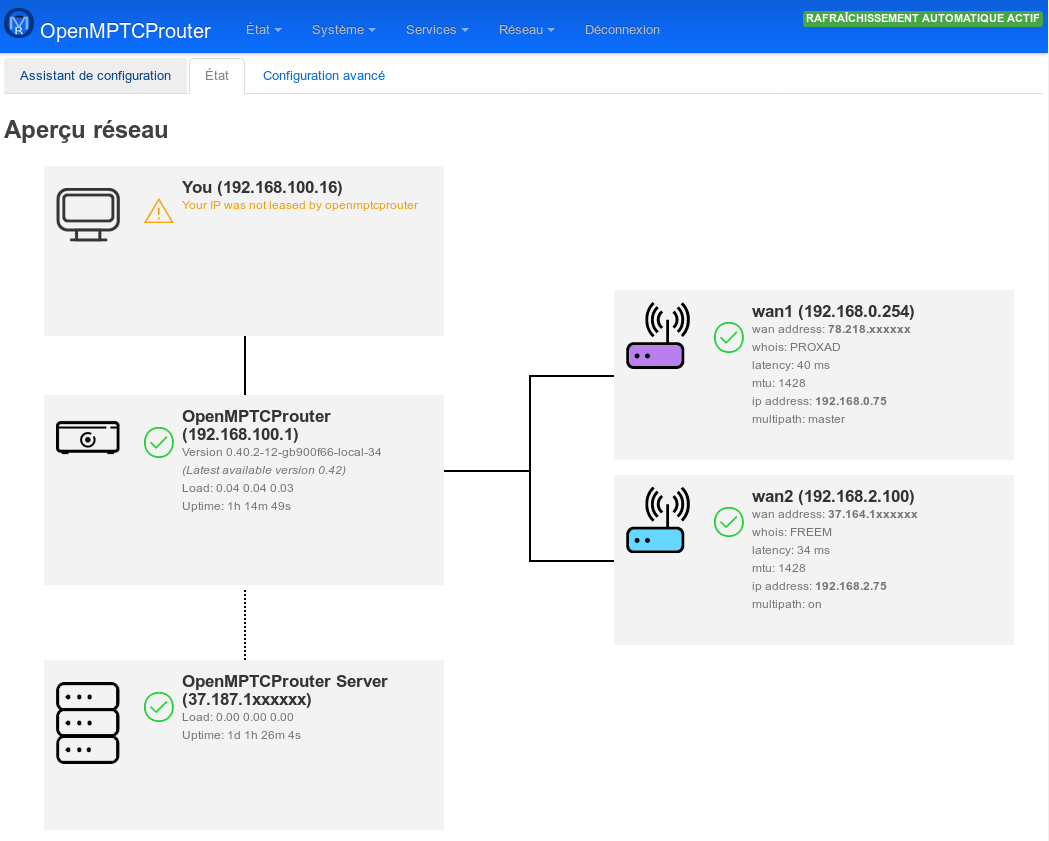Click the ip address 192.168.0.75 line
1049x841 pixels.
click(819, 401)
